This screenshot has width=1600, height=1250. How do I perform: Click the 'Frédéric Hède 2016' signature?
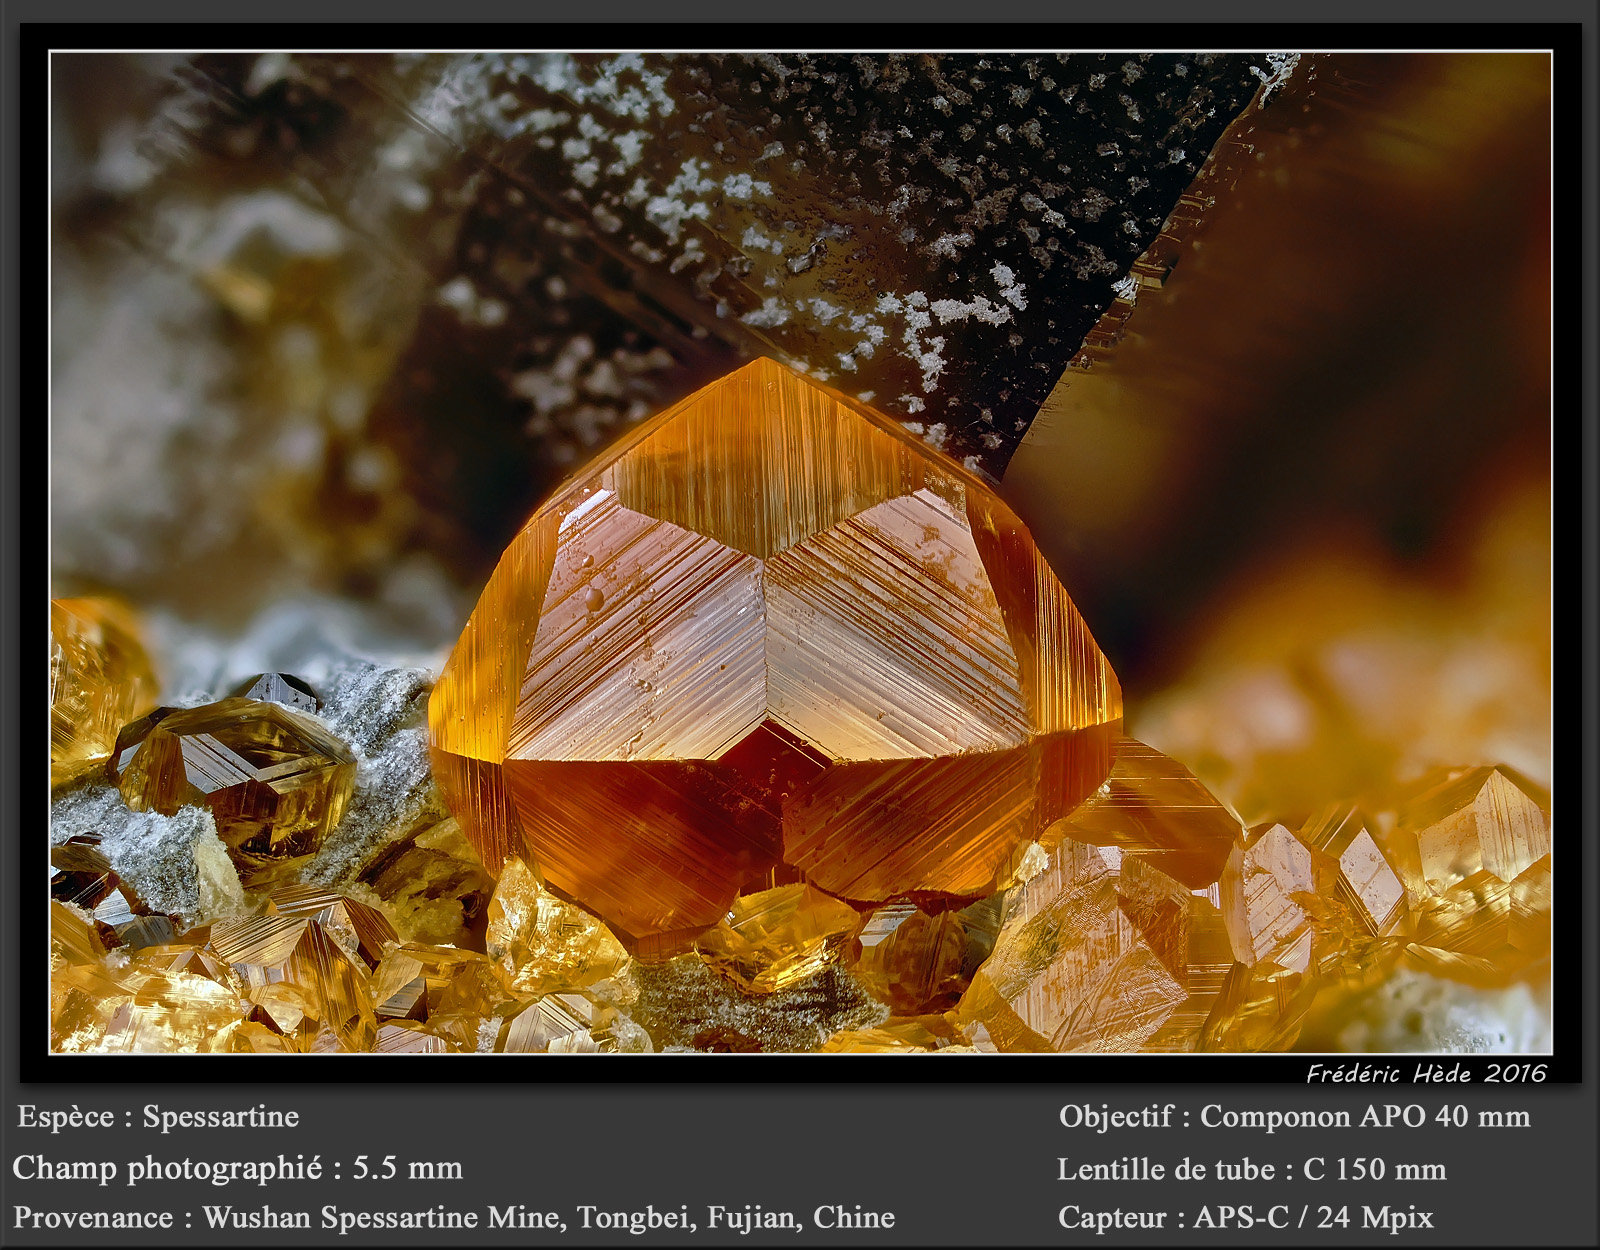tap(1427, 1074)
